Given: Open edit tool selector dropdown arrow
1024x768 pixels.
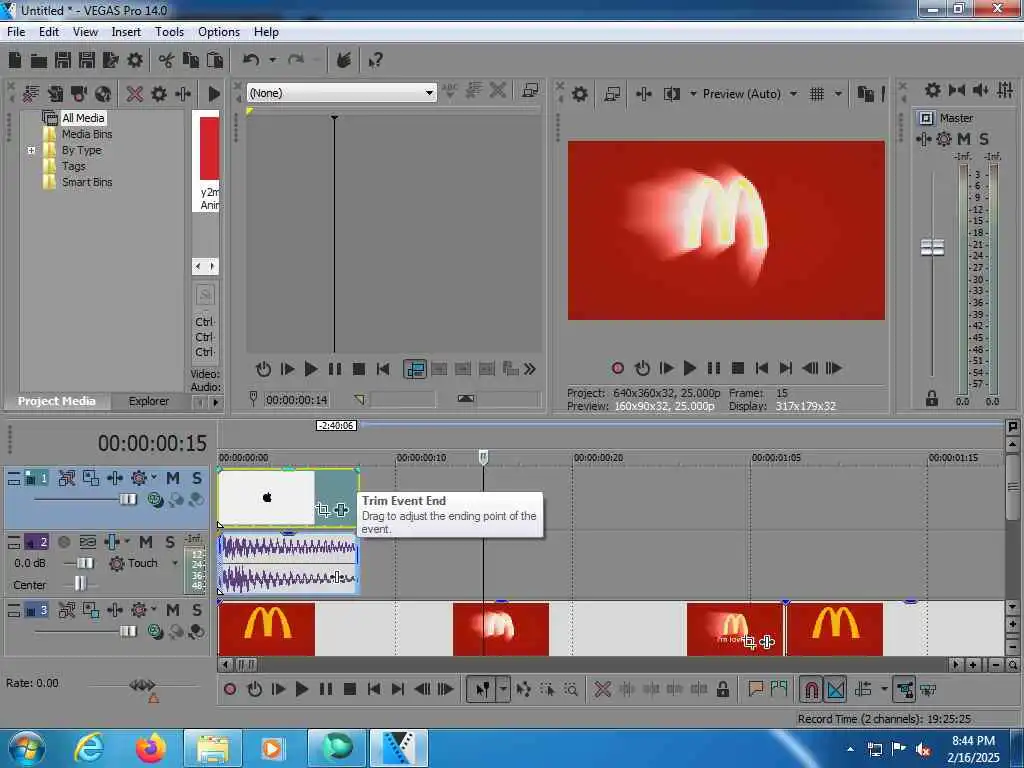Looking at the screenshot, I should [x=504, y=690].
